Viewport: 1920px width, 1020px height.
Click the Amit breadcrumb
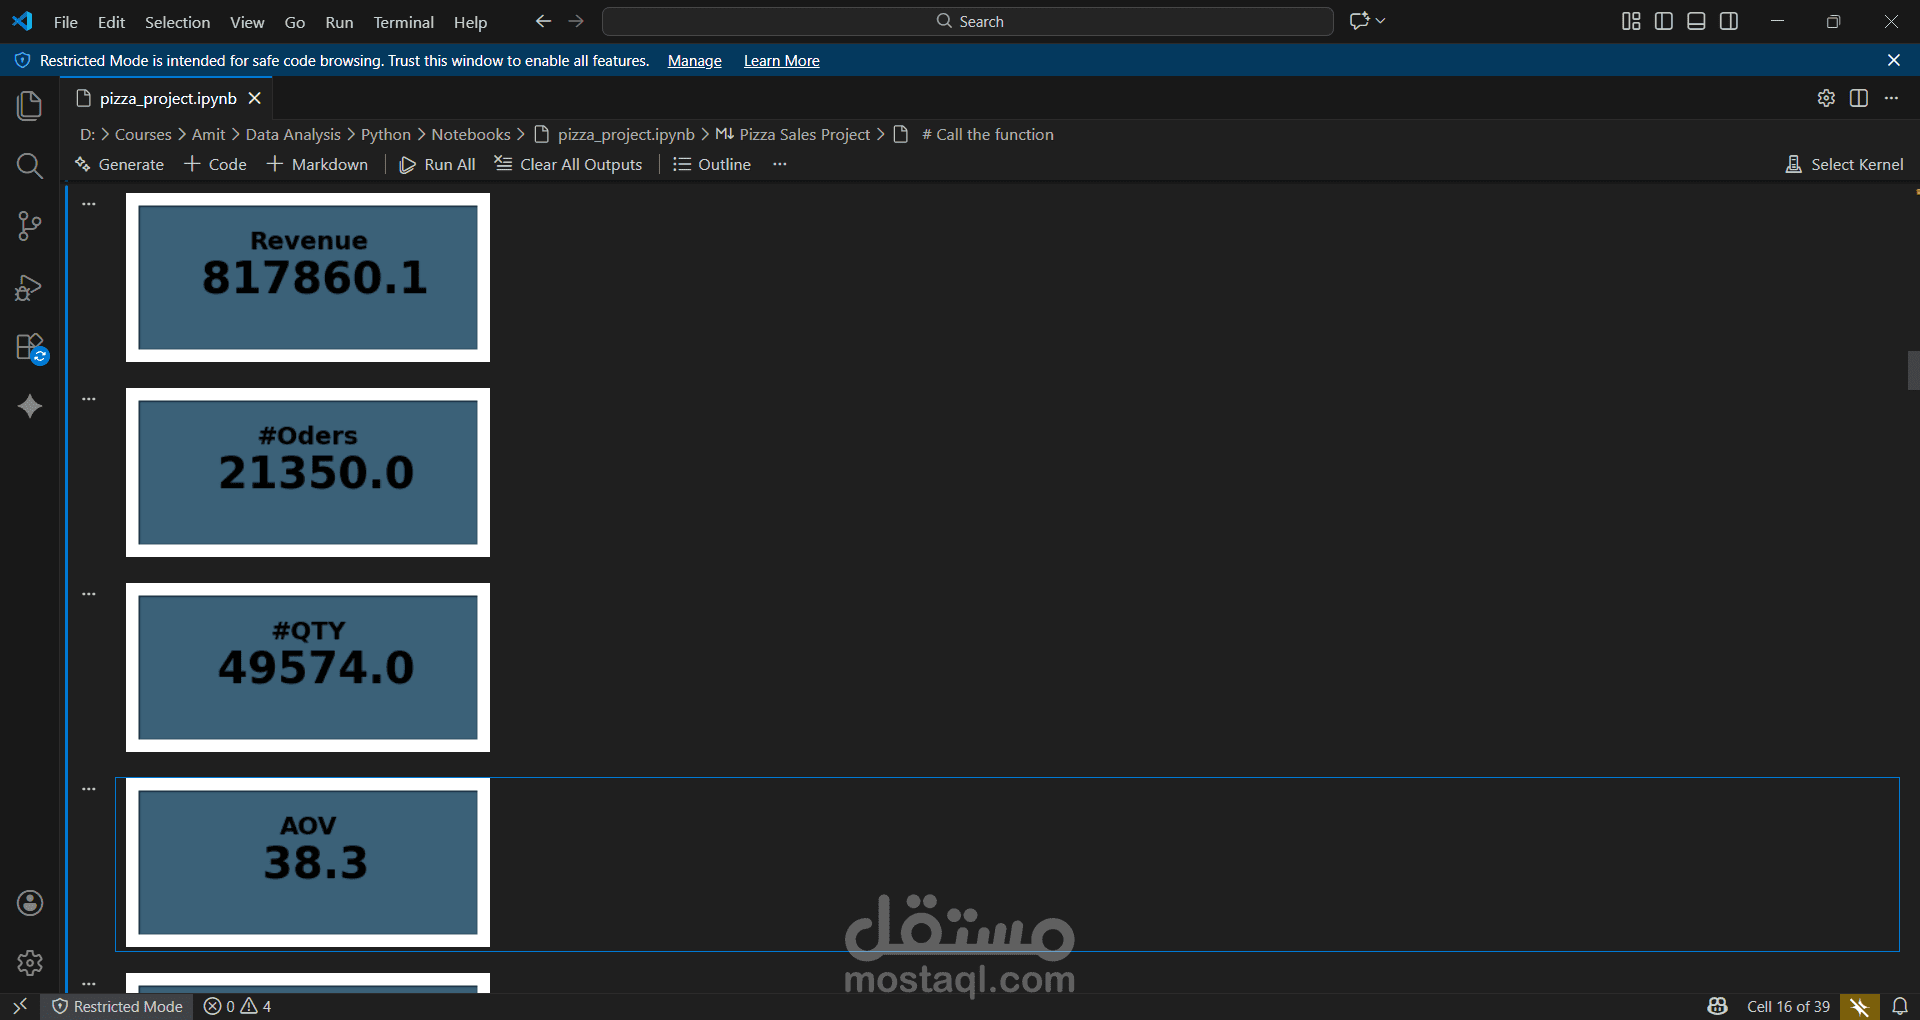click(x=209, y=134)
